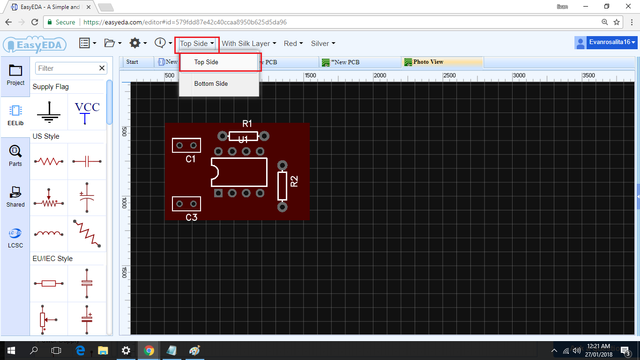Click the user avatar icon
Screen dimensions: 640x360
[x=580, y=42]
